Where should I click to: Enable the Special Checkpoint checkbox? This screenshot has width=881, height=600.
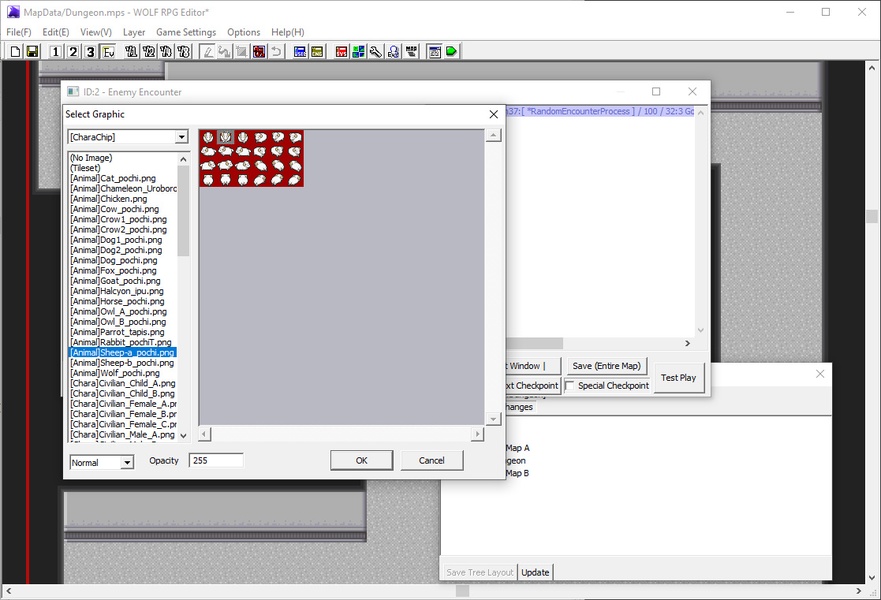(570, 386)
